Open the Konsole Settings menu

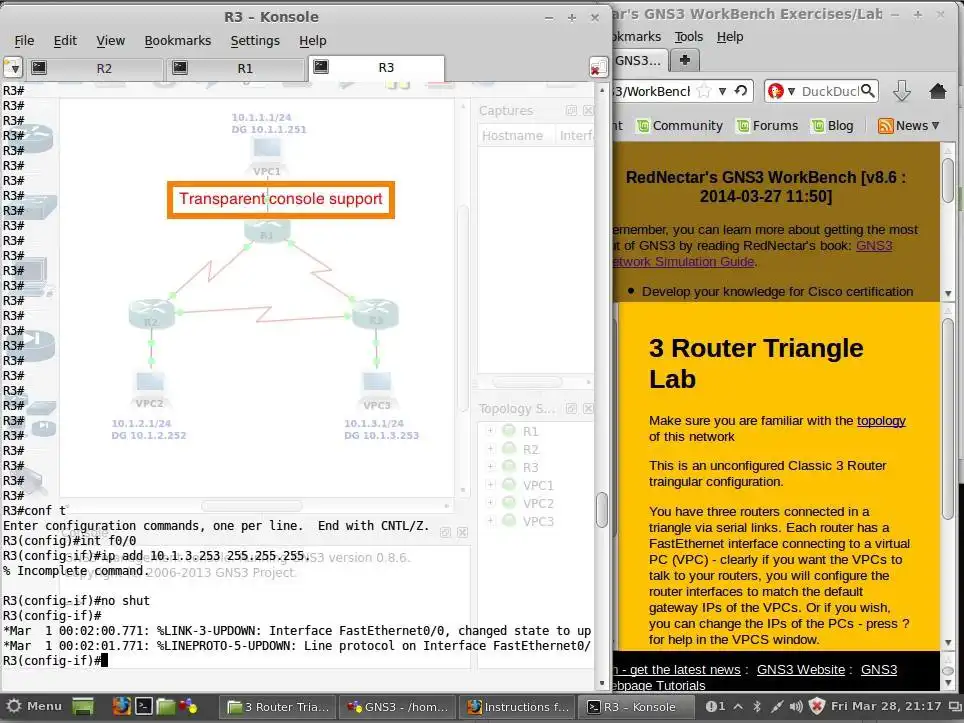click(x=255, y=41)
